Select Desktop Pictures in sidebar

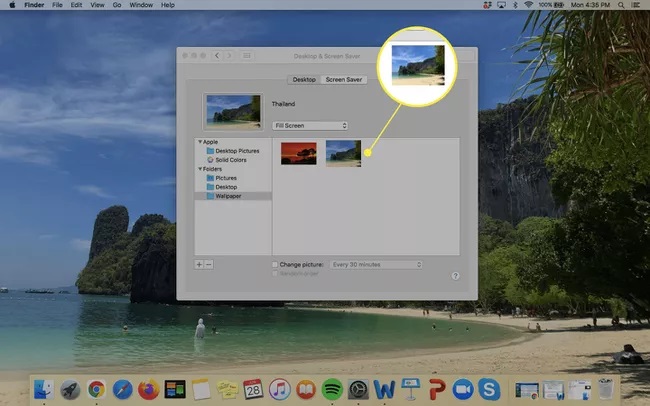click(233, 151)
